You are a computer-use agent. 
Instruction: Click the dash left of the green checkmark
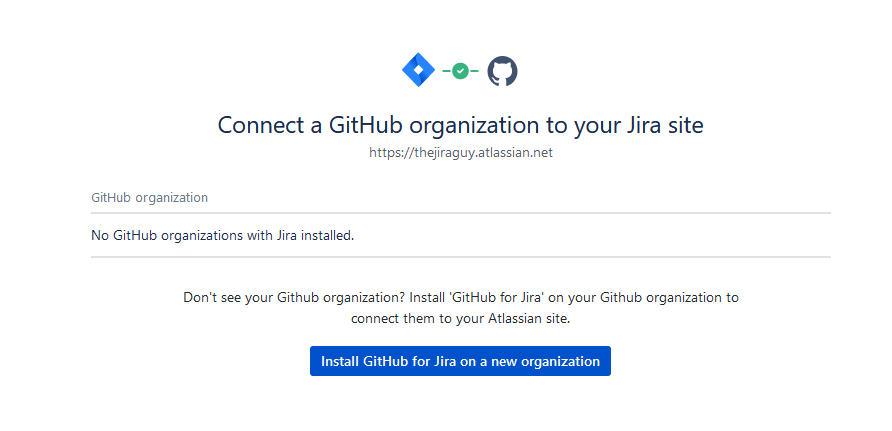446,71
